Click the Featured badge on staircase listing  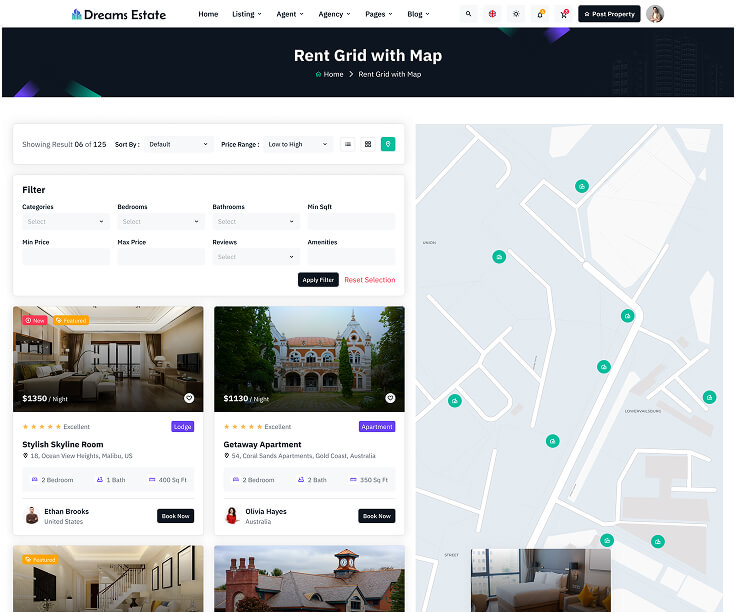tap(40, 560)
